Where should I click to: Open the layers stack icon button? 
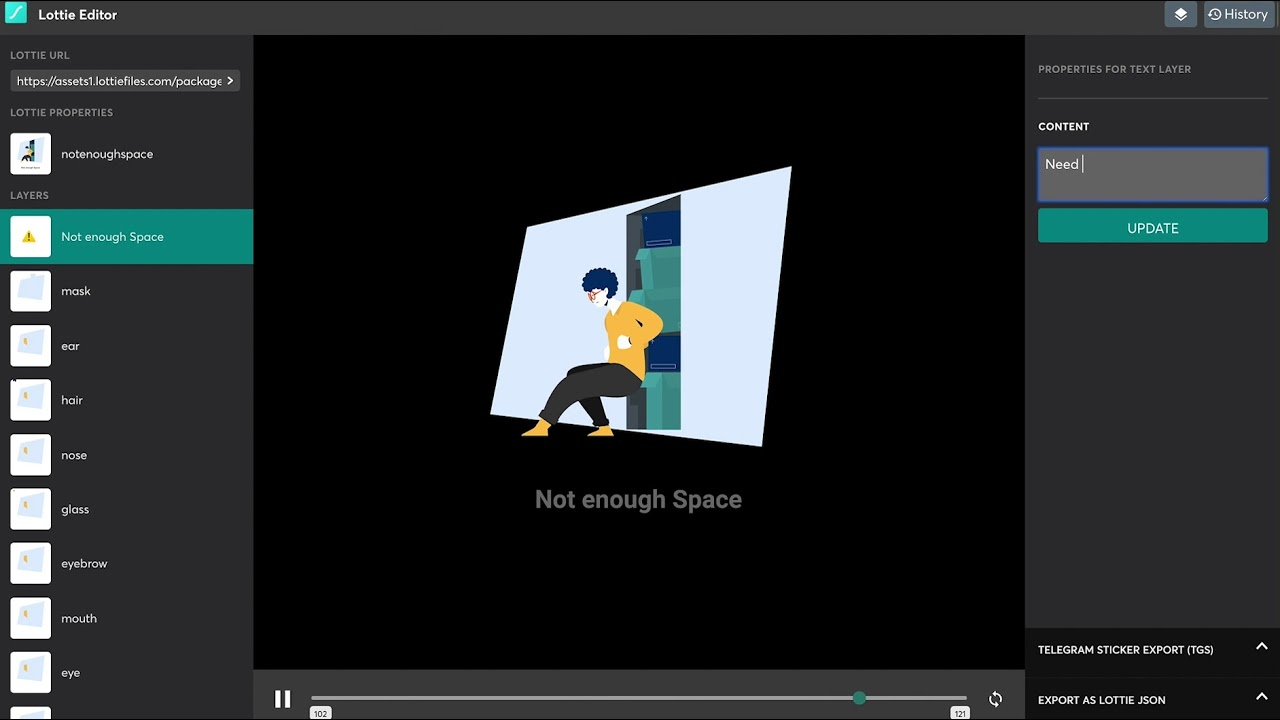point(1181,14)
